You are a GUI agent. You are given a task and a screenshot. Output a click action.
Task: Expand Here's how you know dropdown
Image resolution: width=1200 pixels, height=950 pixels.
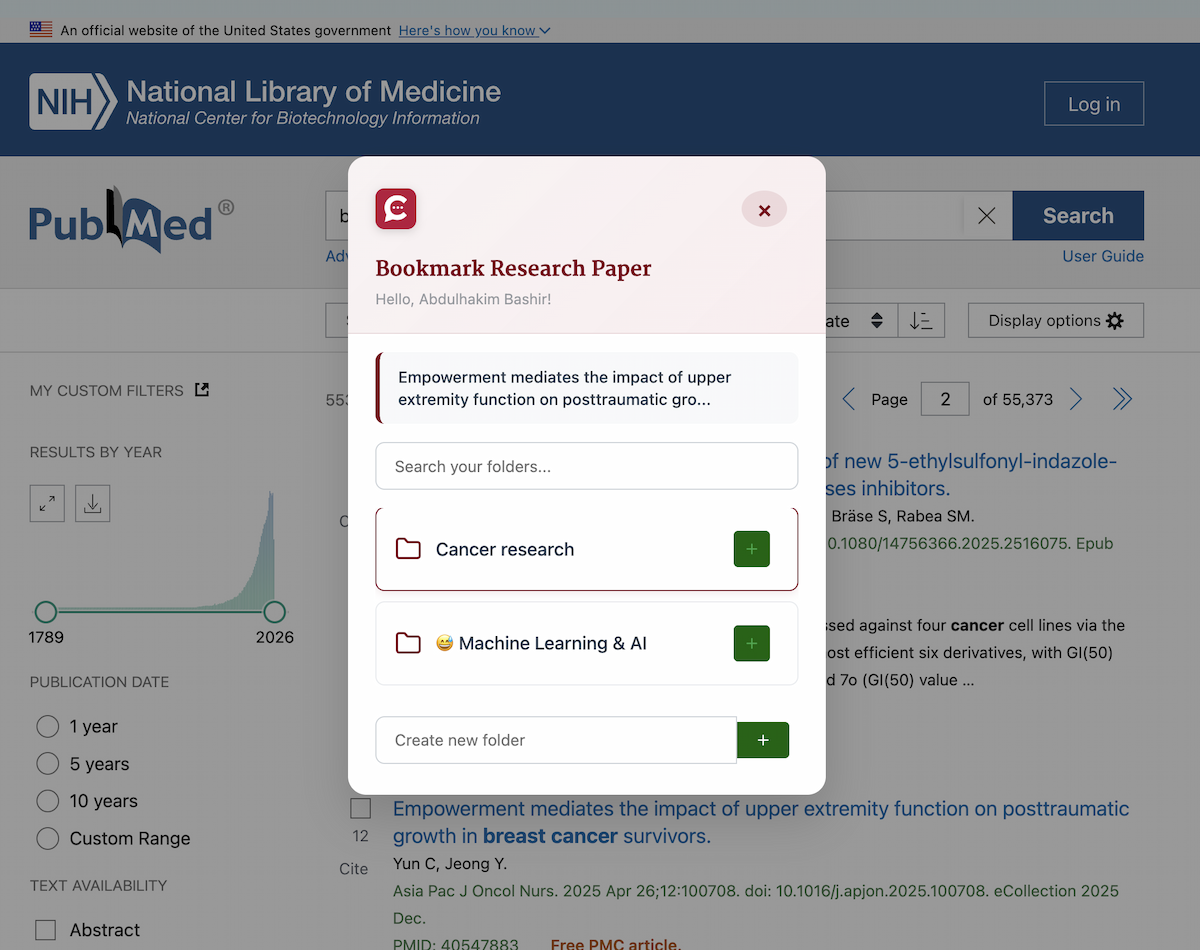474,30
